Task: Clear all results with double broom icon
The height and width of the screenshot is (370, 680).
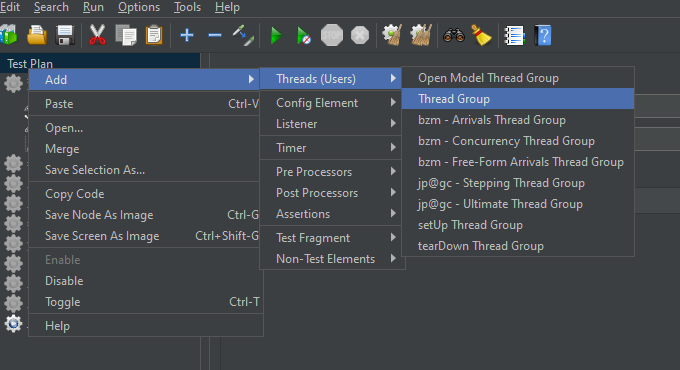Action: coord(421,35)
